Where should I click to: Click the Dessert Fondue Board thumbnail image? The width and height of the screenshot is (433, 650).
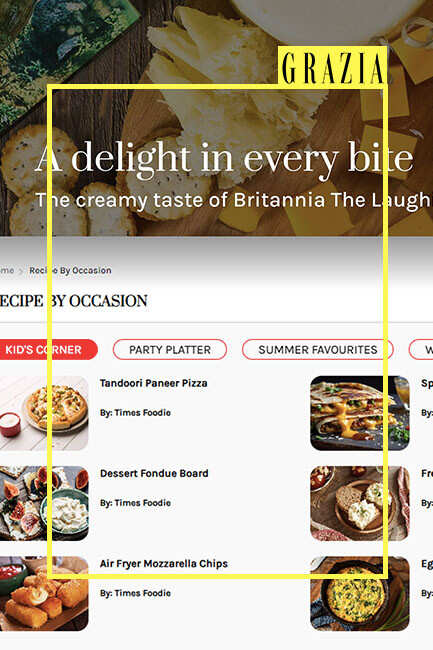click(x=44, y=503)
